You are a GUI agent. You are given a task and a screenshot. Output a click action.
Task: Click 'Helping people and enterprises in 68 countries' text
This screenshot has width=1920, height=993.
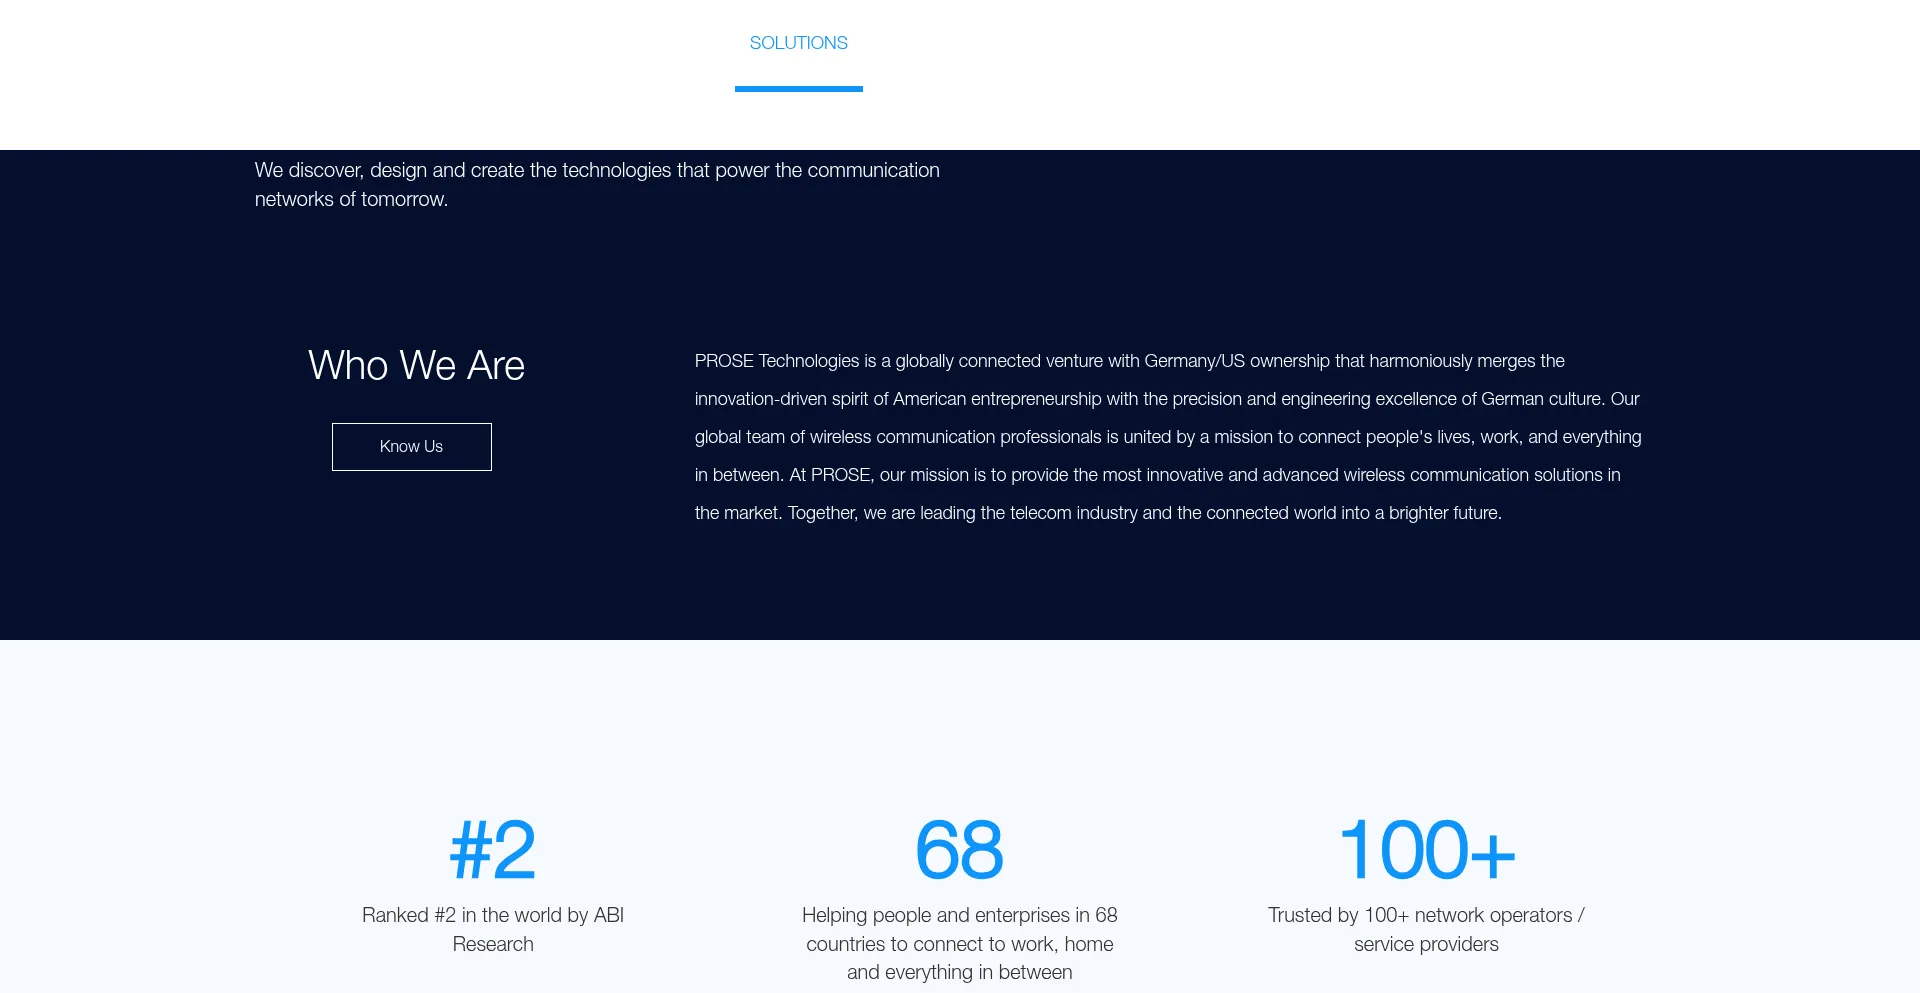tap(959, 943)
